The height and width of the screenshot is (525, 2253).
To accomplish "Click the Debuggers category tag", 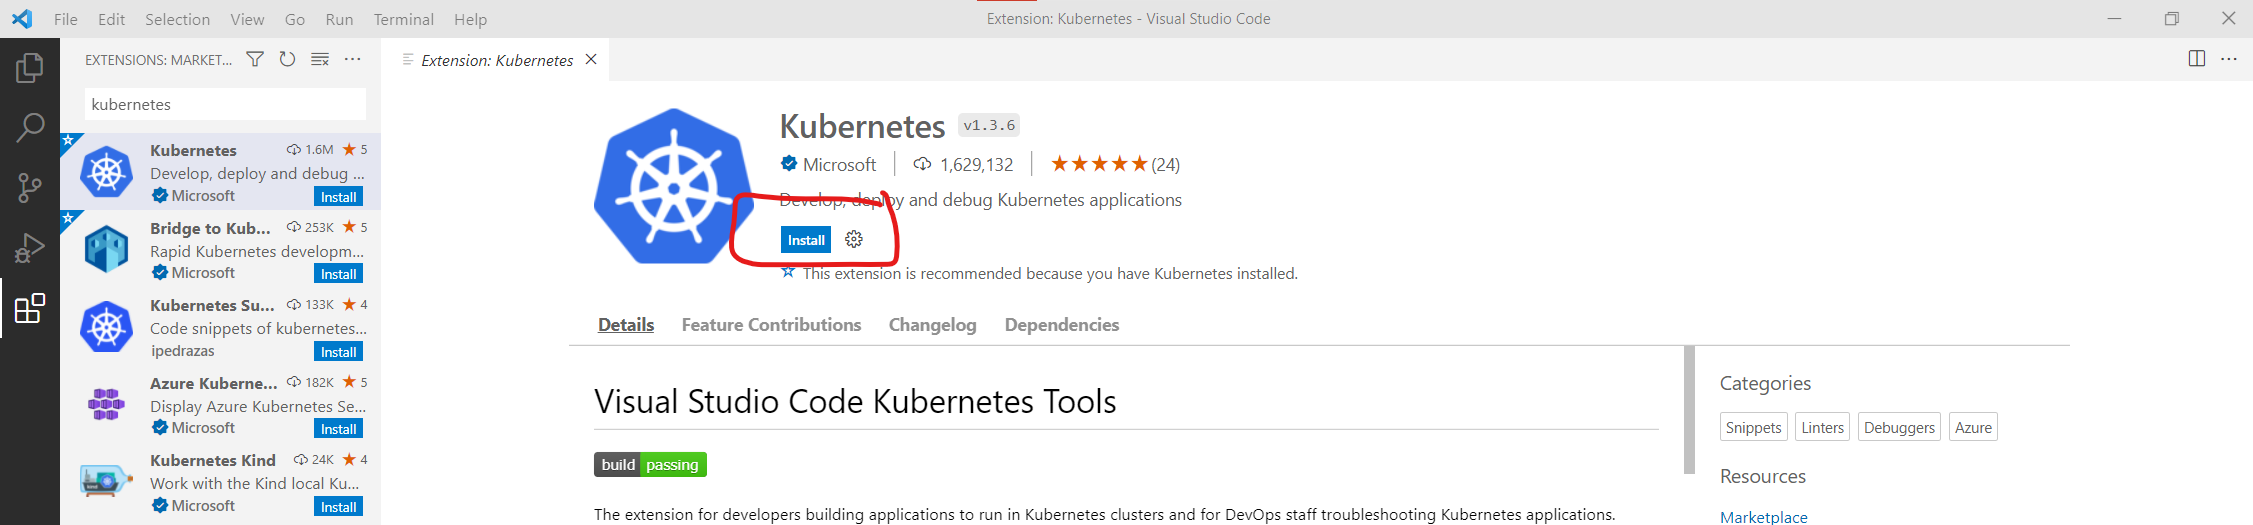I will [x=1899, y=427].
